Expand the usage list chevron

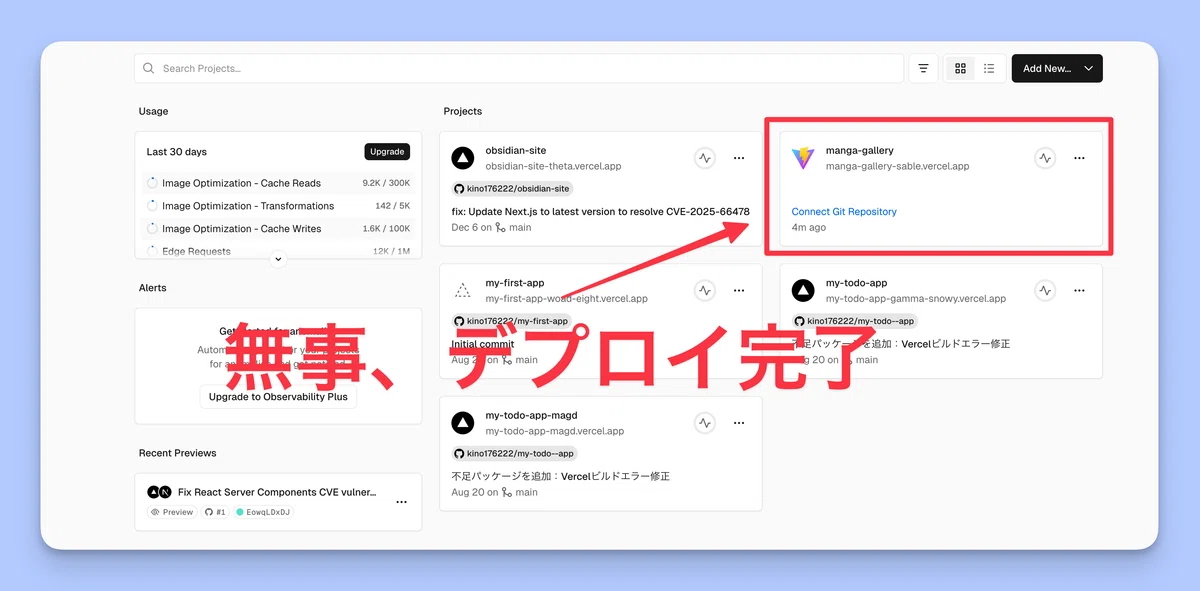[x=278, y=259]
